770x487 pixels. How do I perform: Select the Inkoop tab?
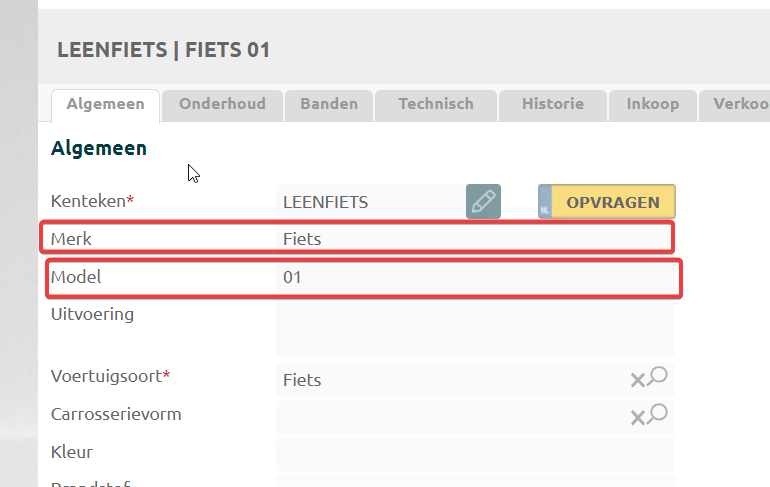[x=652, y=104]
